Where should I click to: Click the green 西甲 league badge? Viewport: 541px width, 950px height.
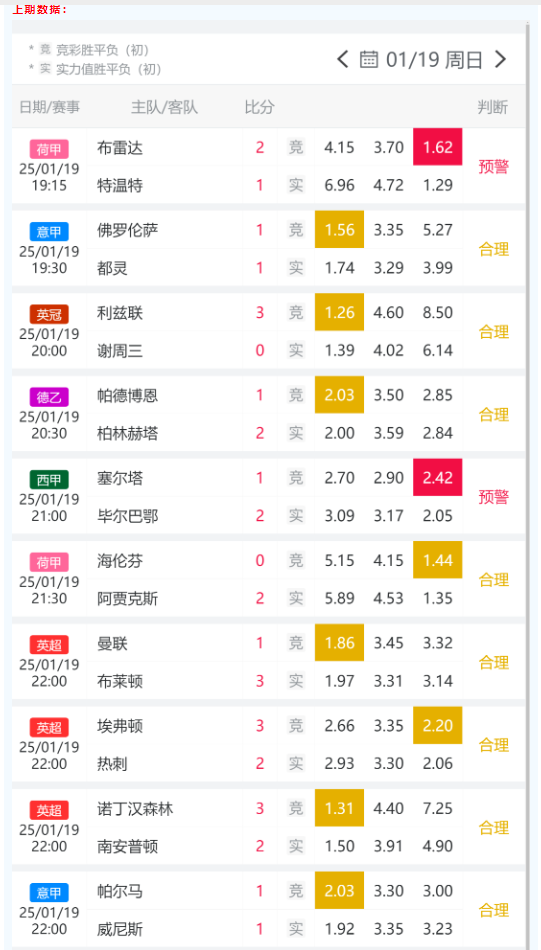click(49, 479)
